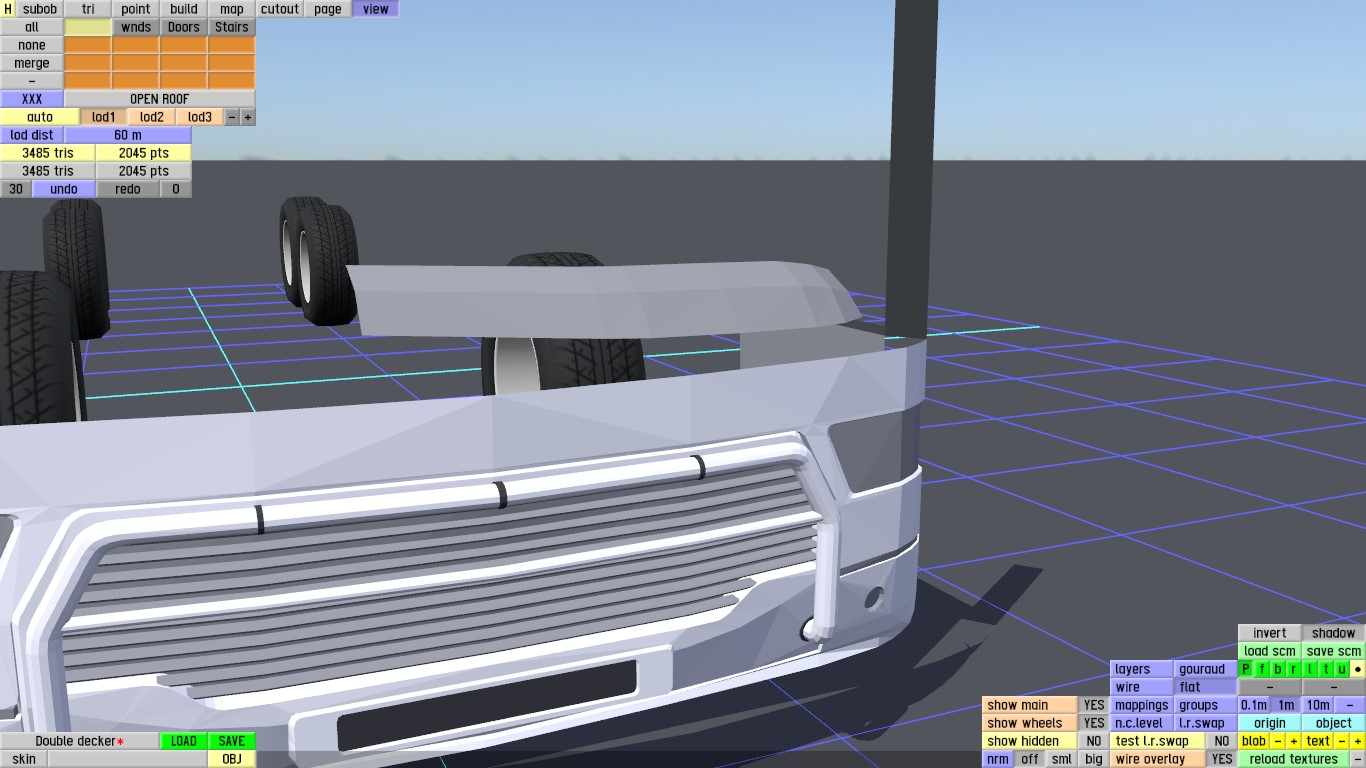Click the empty skin name field
Image resolution: width=1366 pixels, height=768 pixels.
(x=128, y=759)
